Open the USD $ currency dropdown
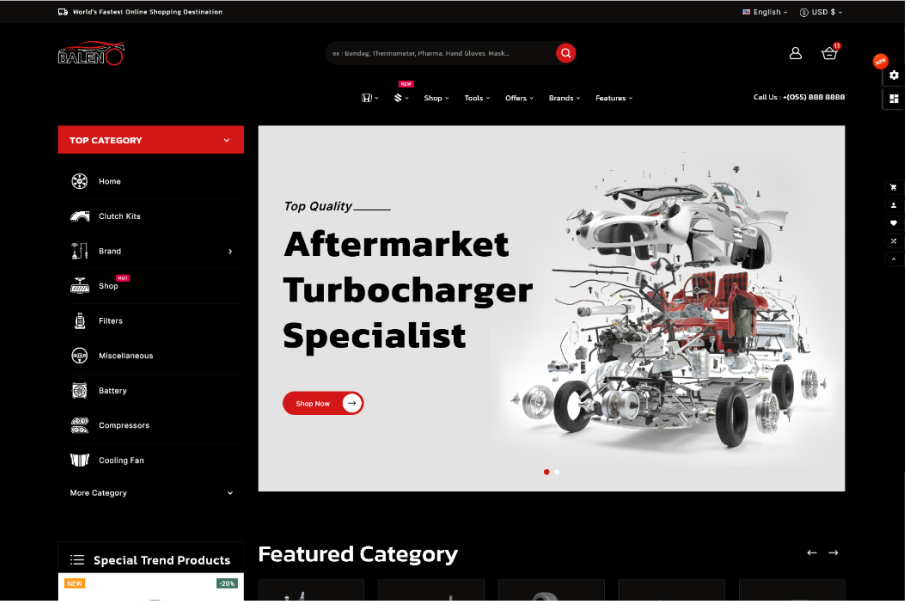Screen dimensions: 906x601 click(x=821, y=12)
